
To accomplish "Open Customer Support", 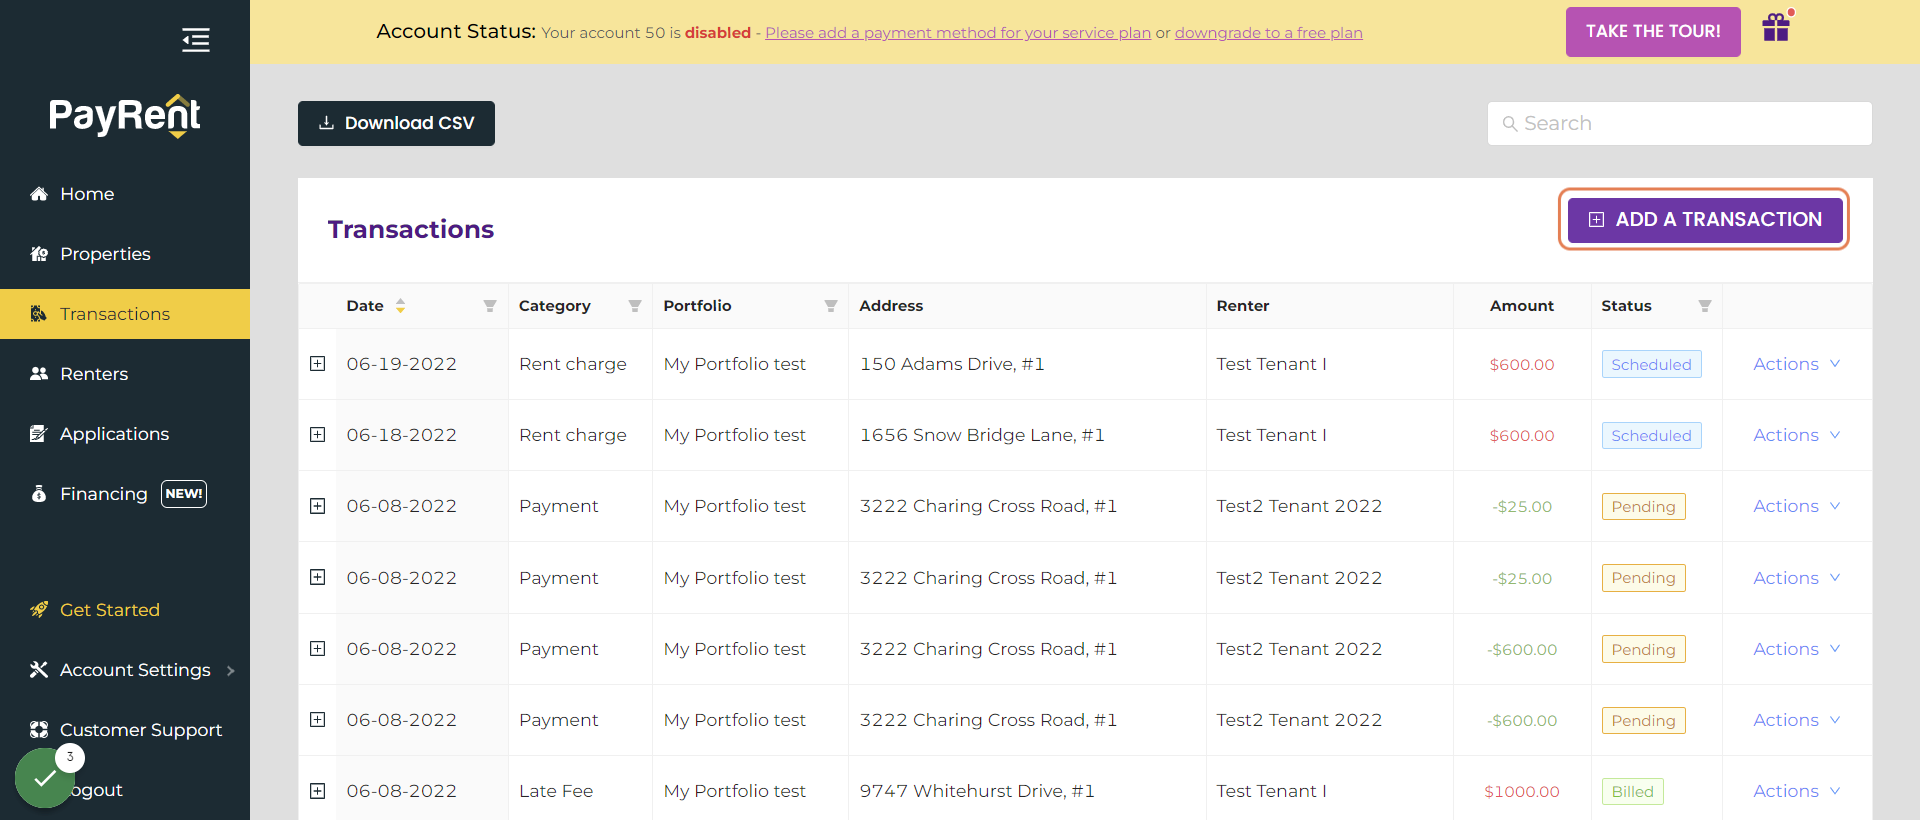I will (x=125, y=730).
